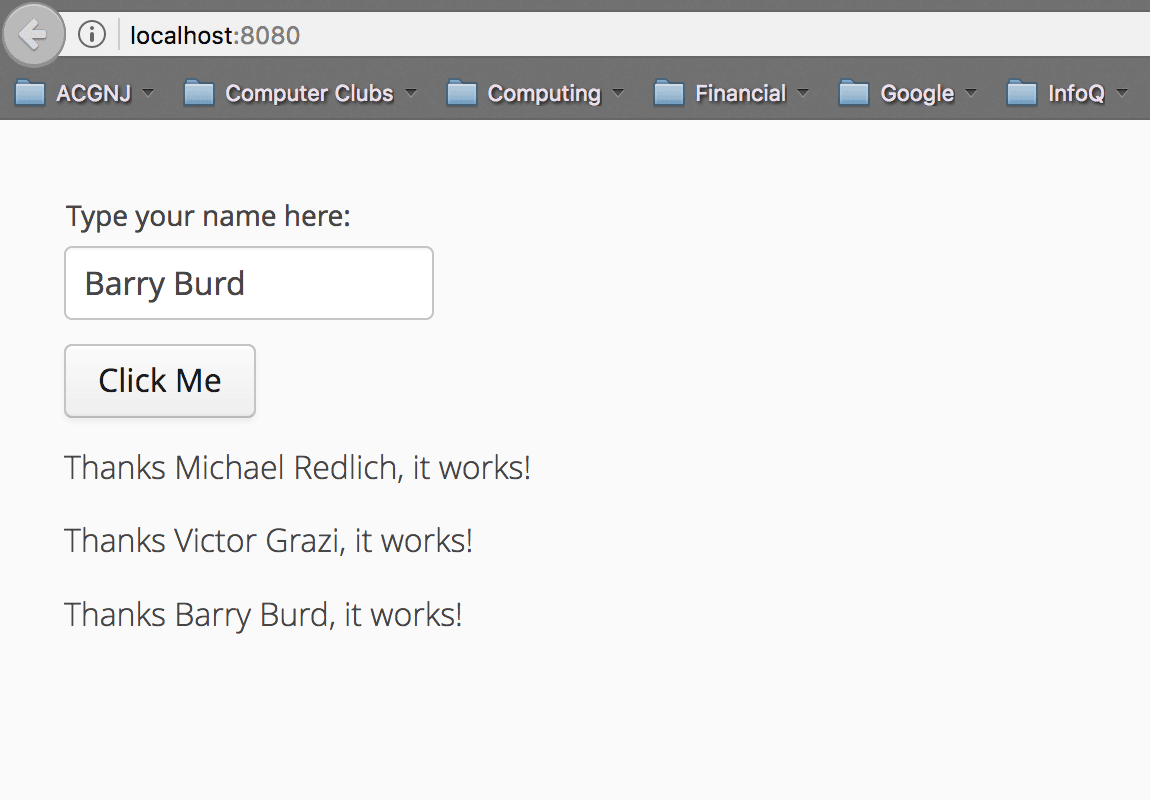Click the 'Type your name here:' label

(x=208, y=217)
